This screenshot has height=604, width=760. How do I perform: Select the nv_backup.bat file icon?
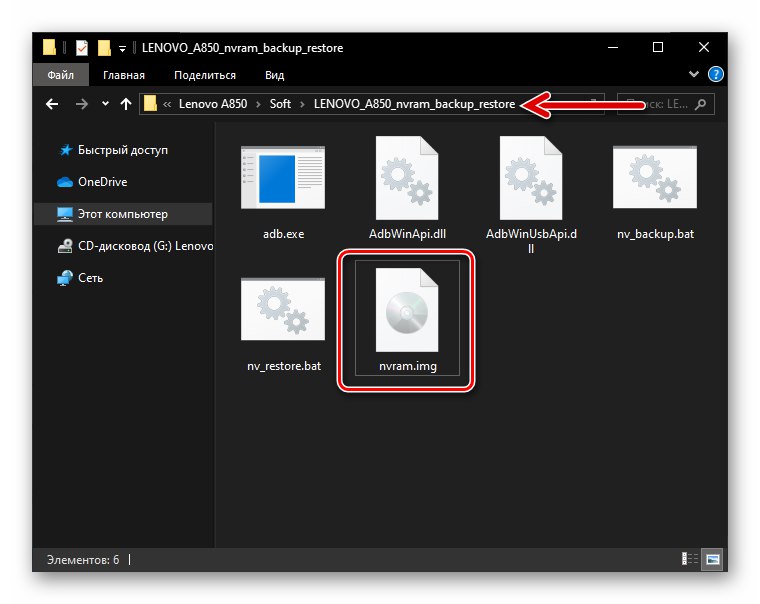coord(655,178)
